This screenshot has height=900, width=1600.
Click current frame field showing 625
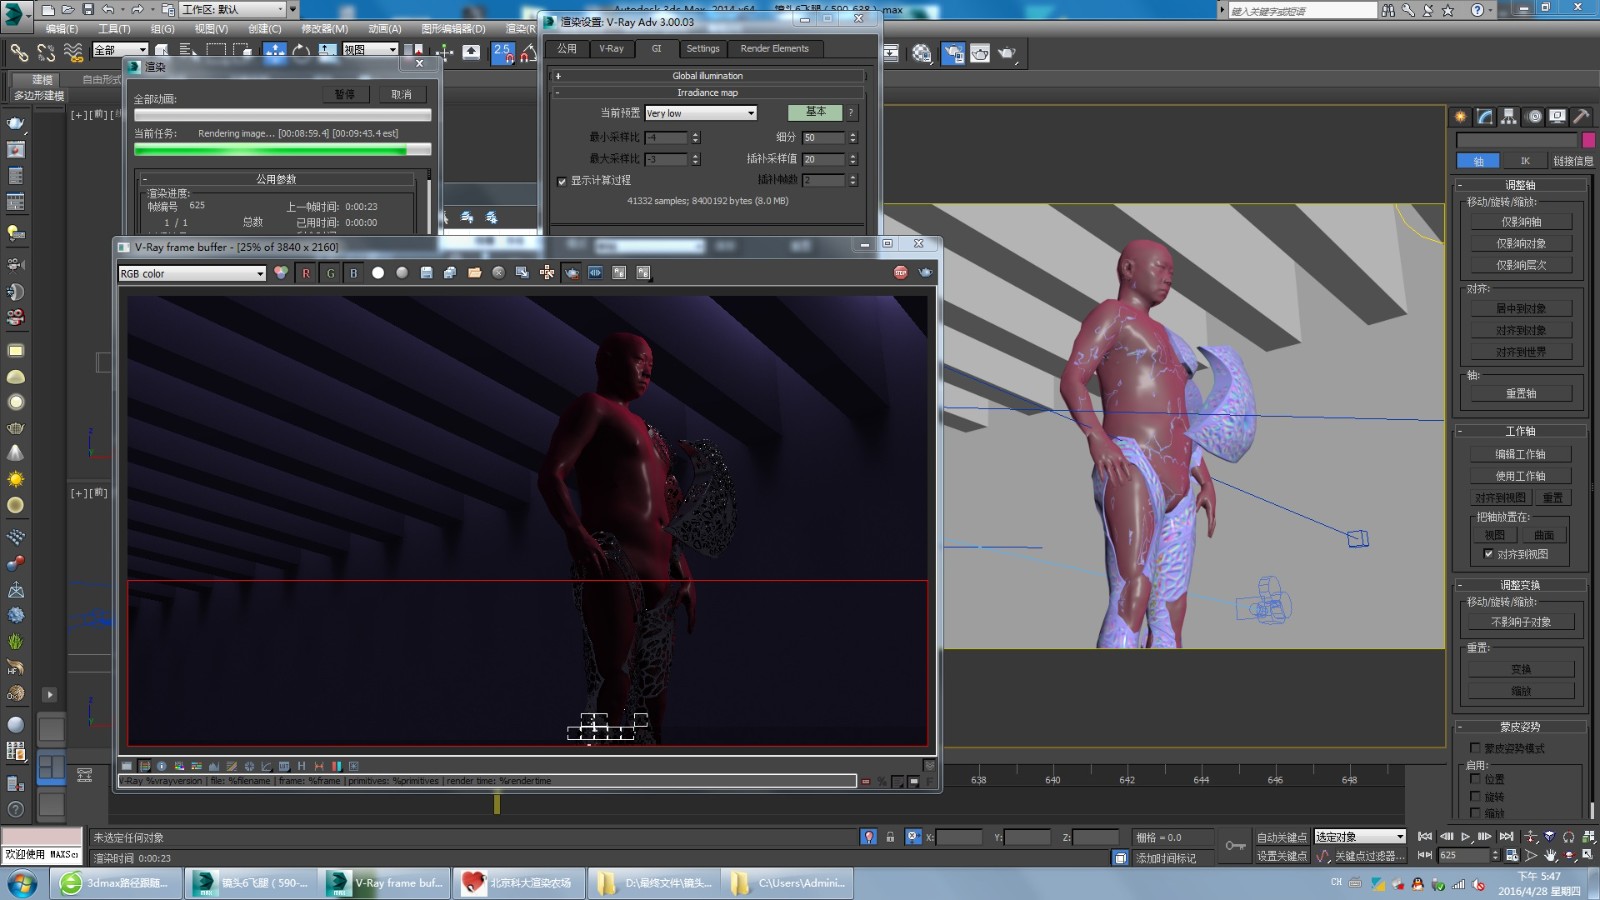click(x=1463, y=855)
